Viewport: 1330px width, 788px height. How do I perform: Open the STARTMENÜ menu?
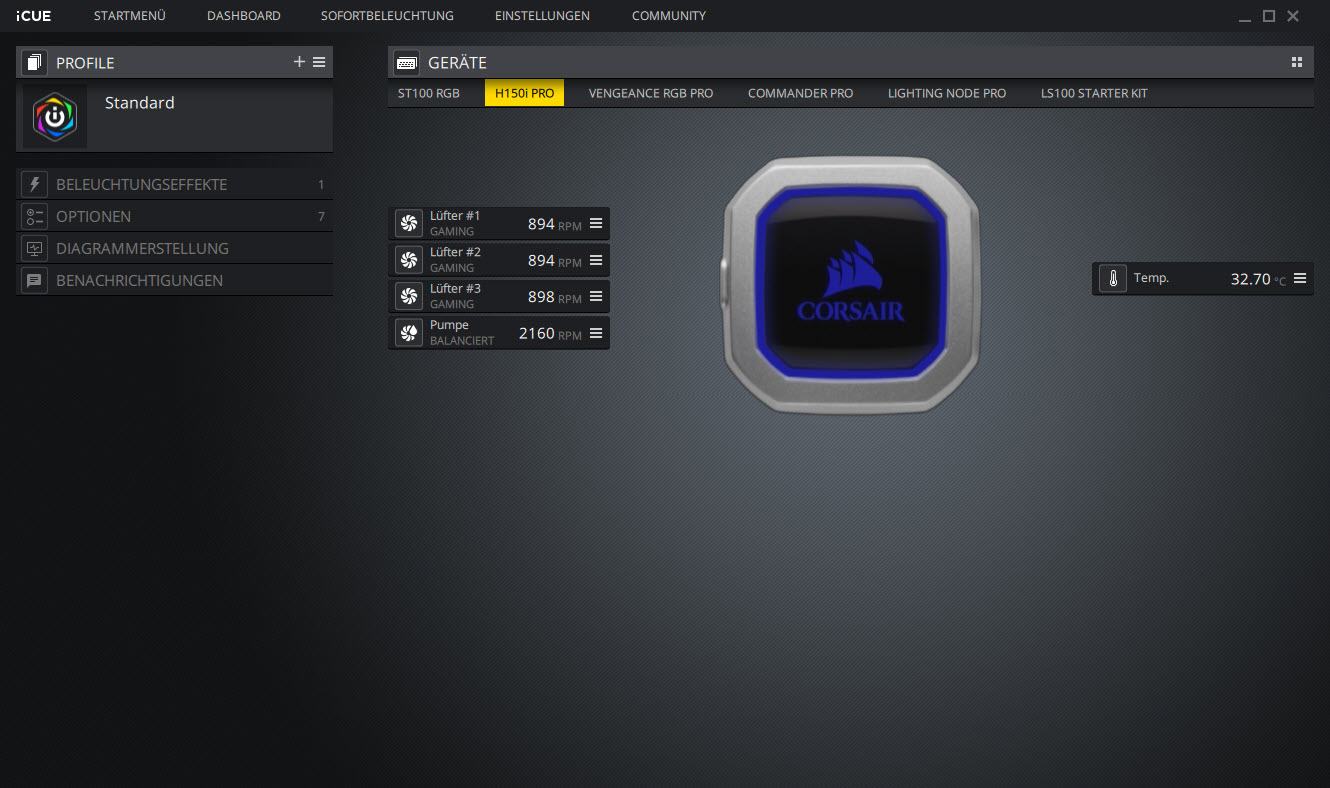(130, 16)
